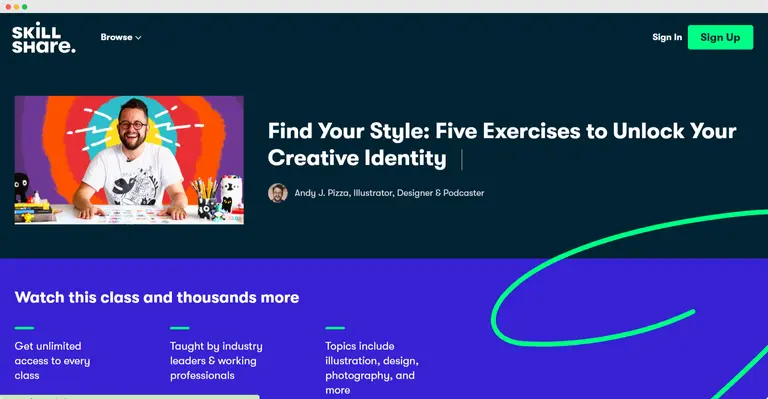Open the Browse dropdown menu
Viewport: 768px width, 399px height.
coord(121,37)
